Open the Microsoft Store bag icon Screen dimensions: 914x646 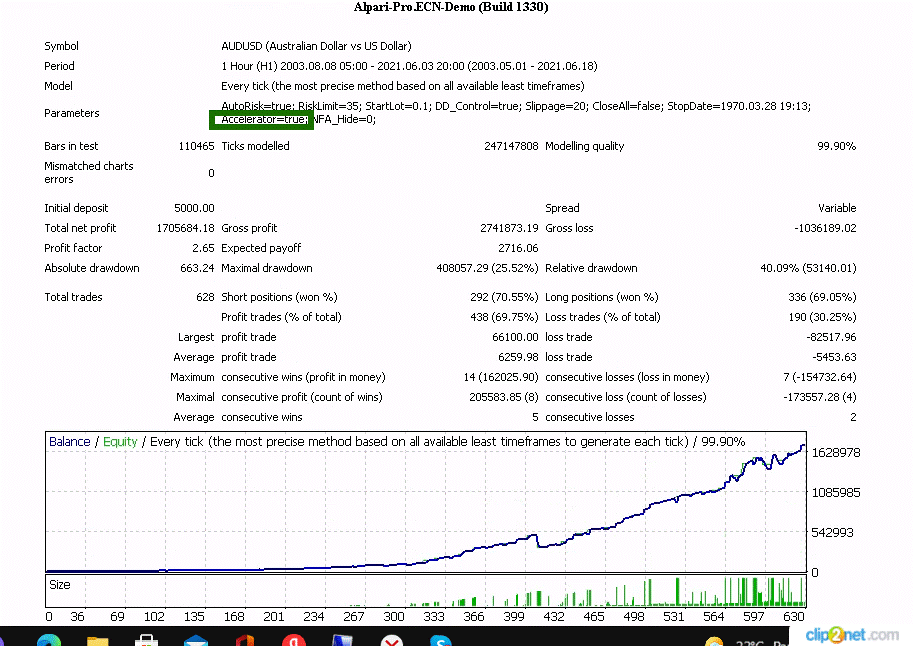(146, 640)
